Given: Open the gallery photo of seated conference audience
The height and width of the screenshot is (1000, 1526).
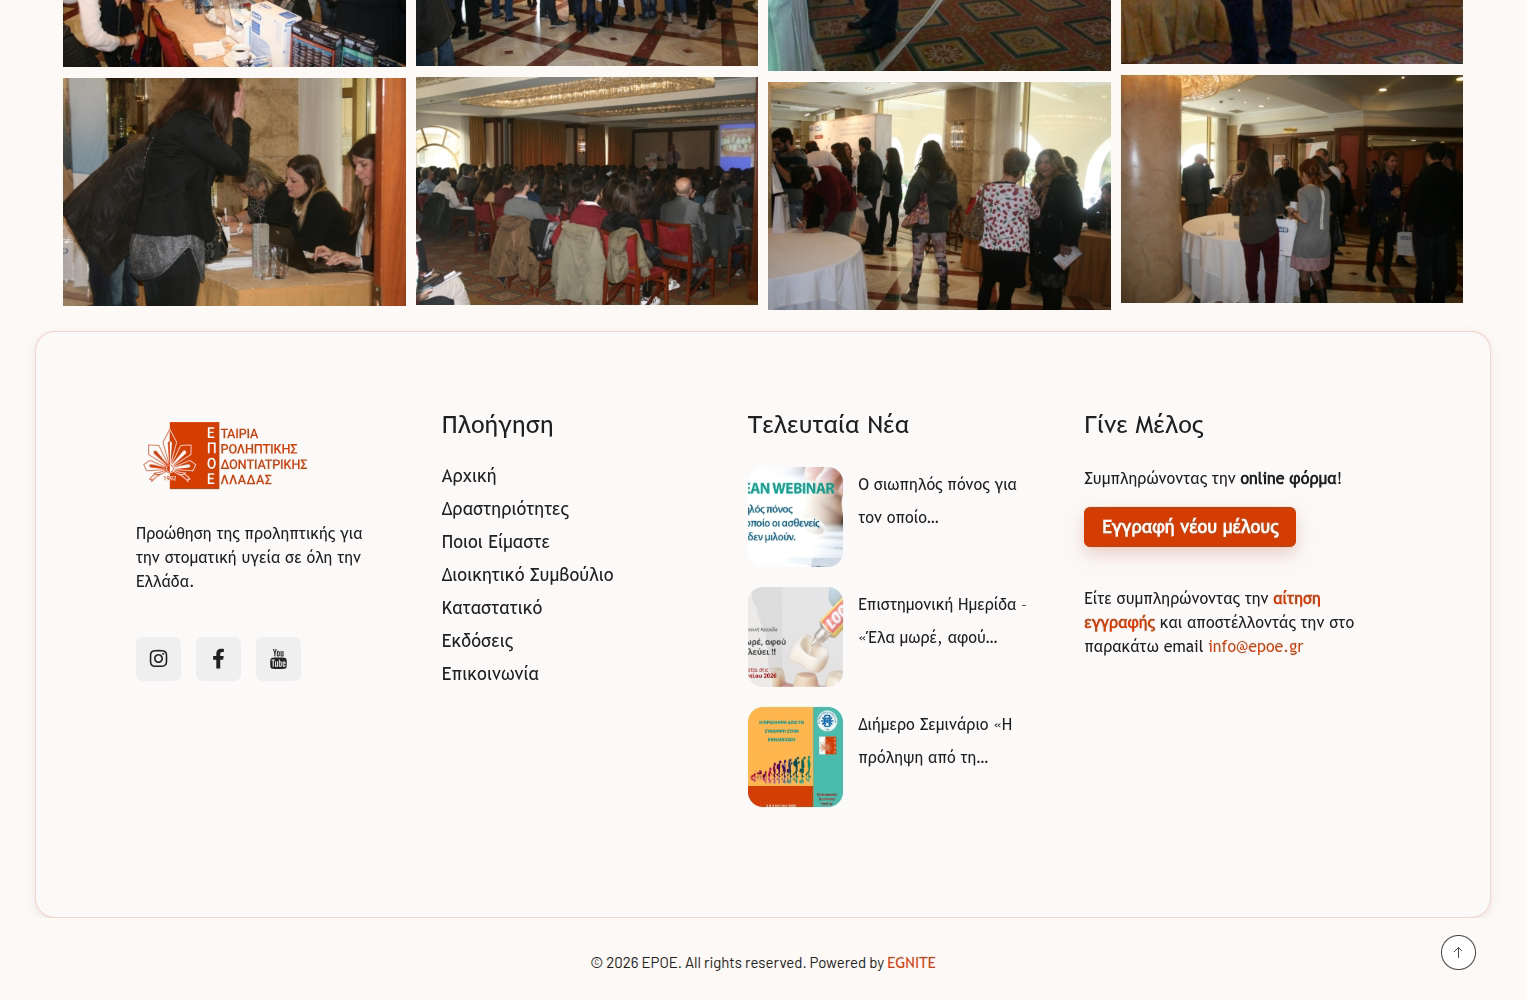Looking at the screenshot, I should click(x=587, y=191).
